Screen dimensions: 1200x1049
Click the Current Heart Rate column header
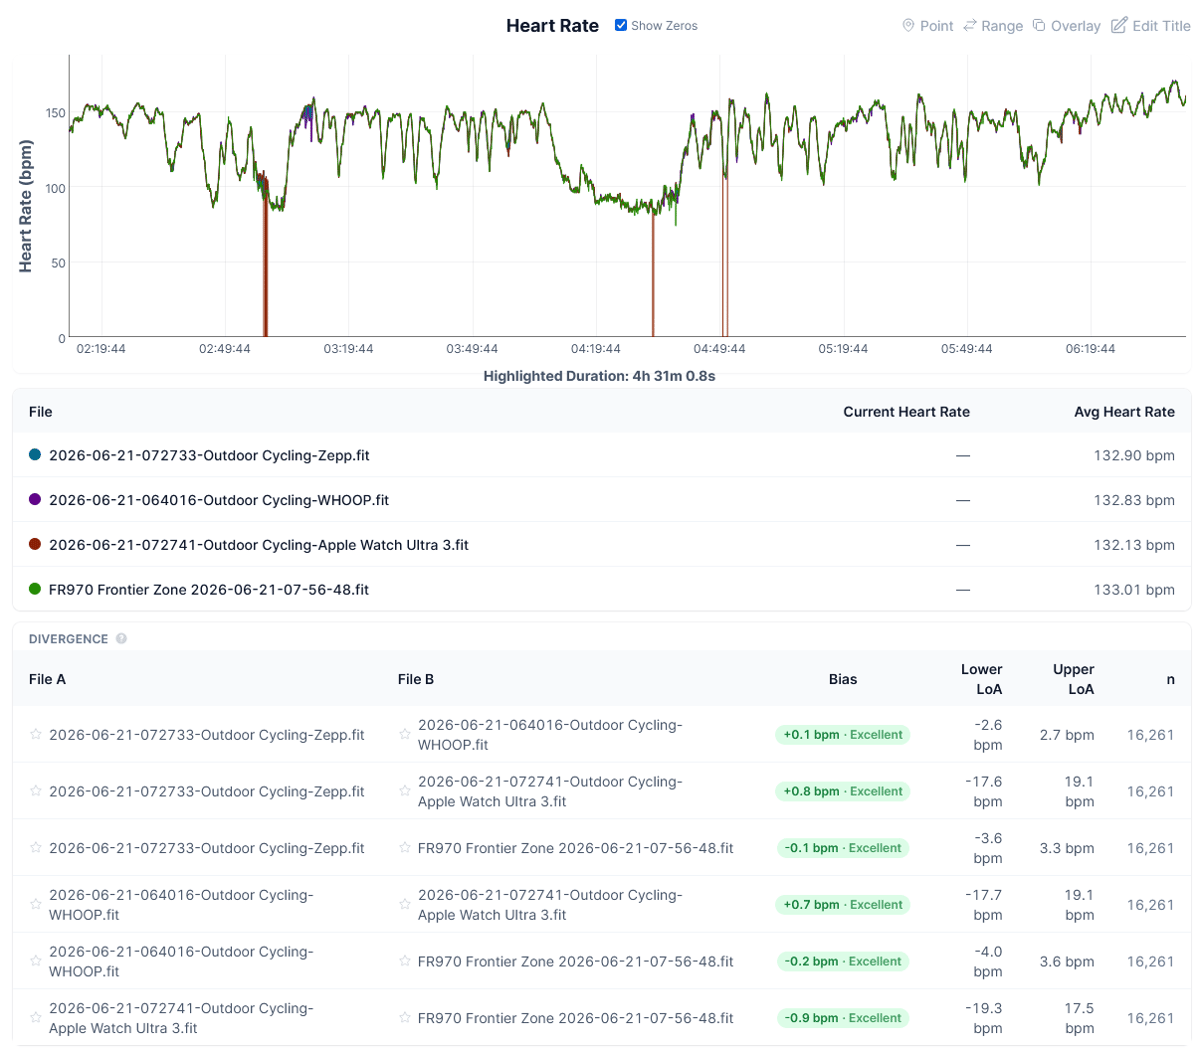[x=906, y=412]
